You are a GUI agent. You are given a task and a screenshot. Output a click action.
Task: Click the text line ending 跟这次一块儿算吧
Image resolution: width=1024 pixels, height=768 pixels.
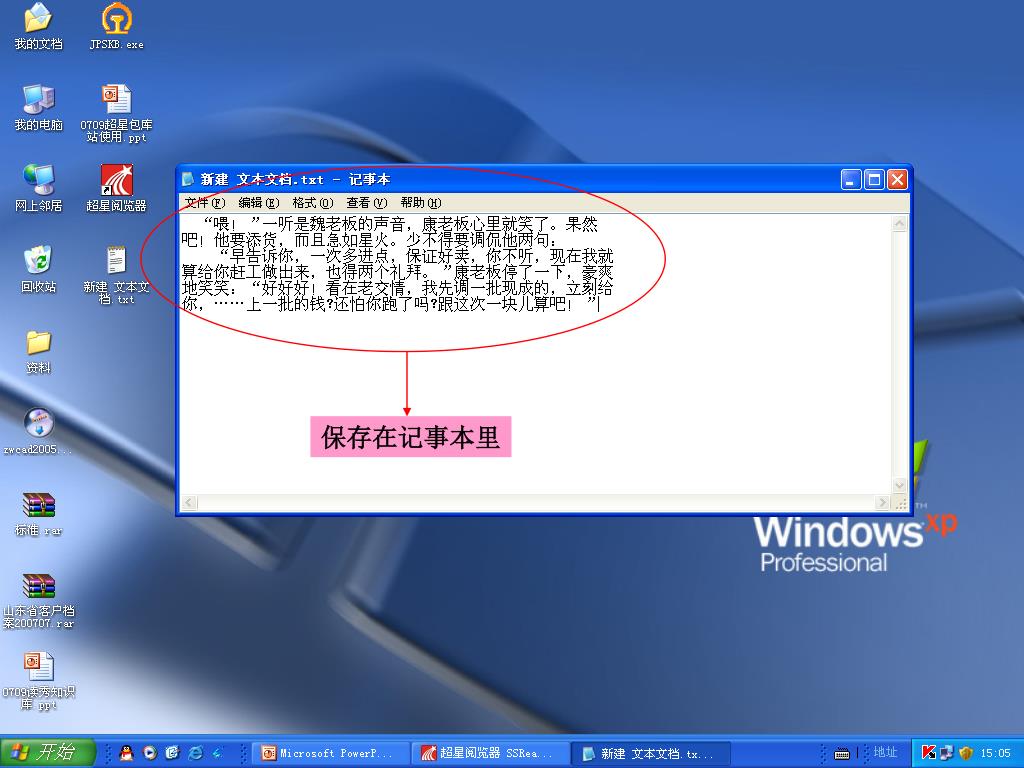click(391, 304)
